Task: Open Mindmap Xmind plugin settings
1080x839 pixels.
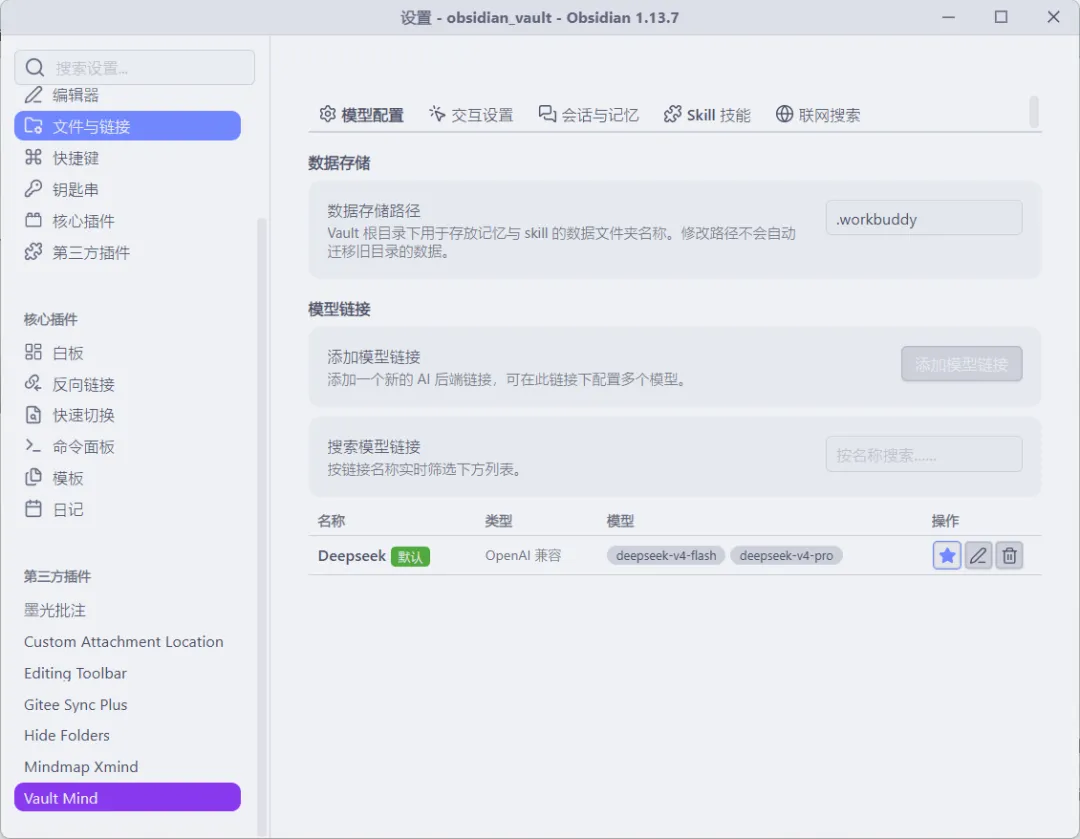Action: 127,767
